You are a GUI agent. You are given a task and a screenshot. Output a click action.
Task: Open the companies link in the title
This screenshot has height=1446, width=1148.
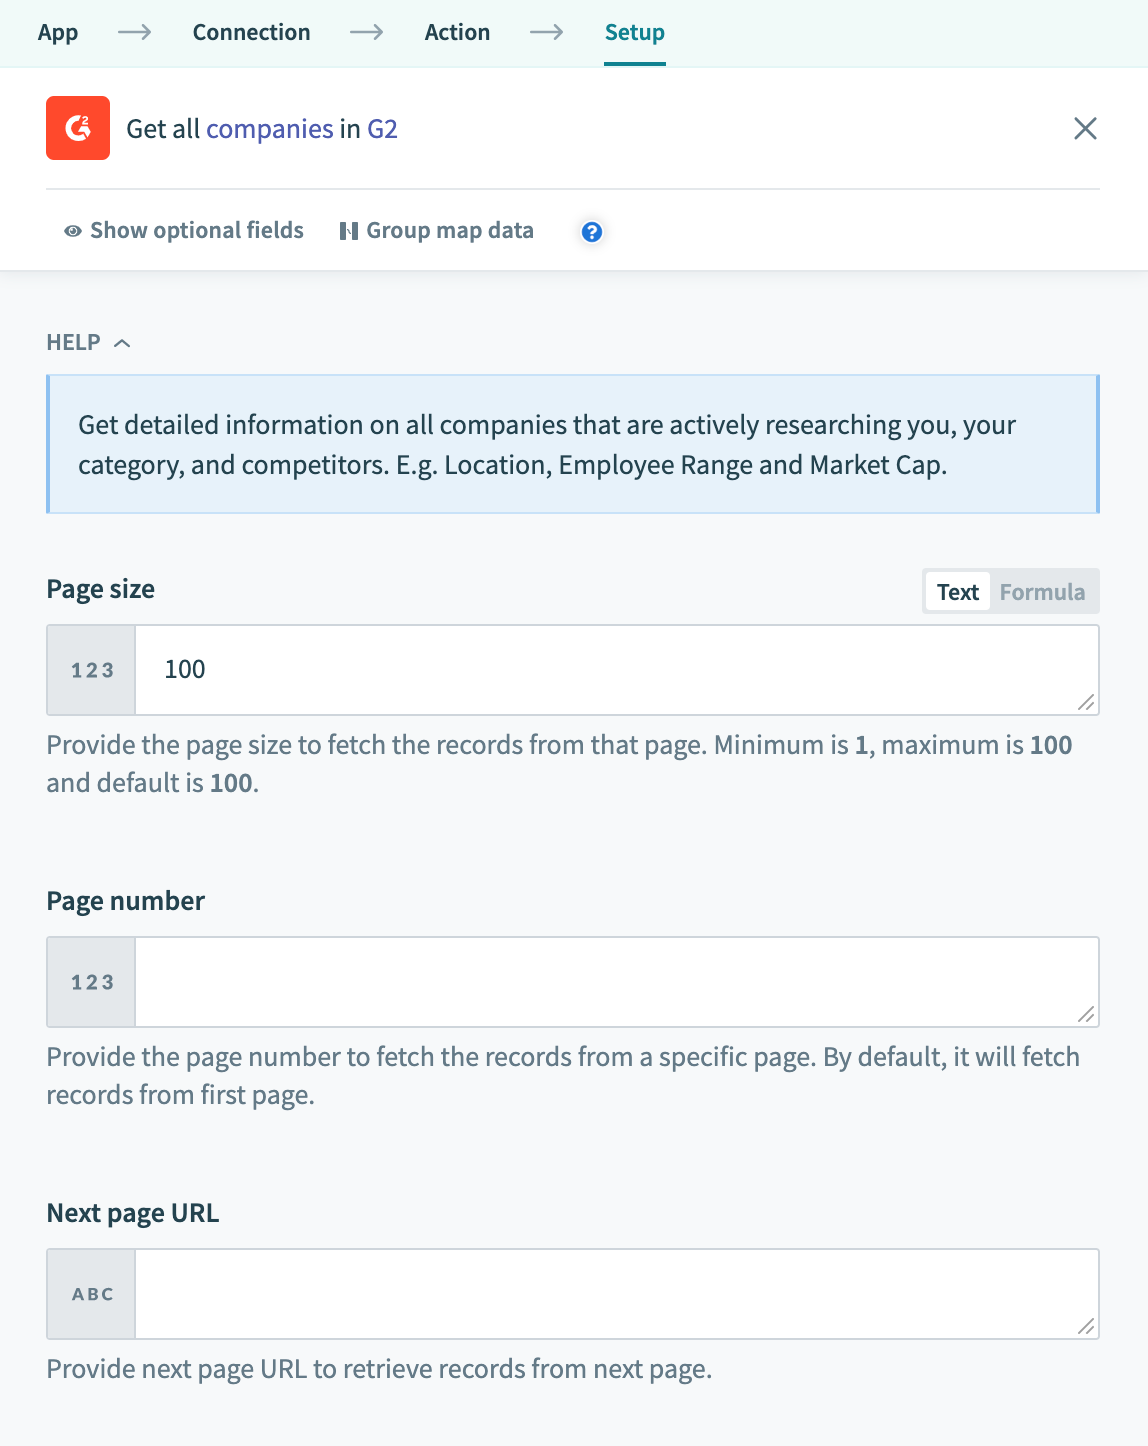click(x=270, y=128)
